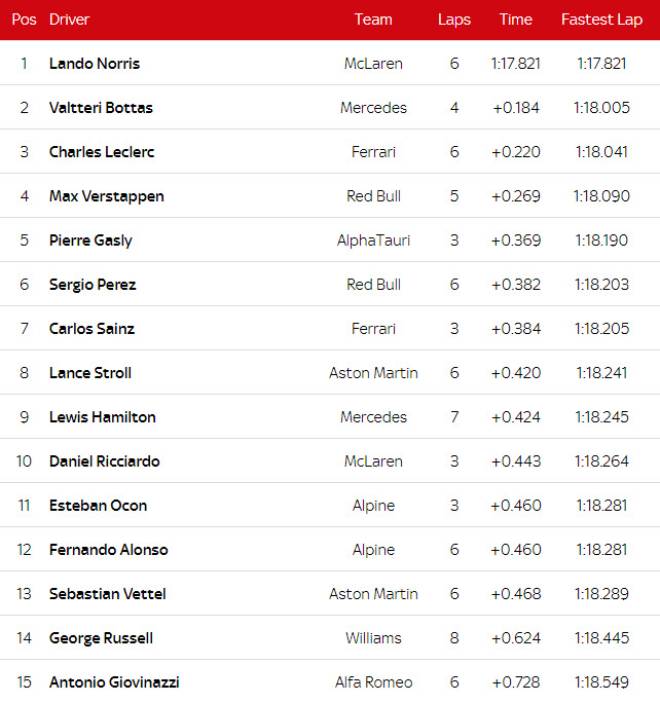Screen dimensions: 660x703
Task: Click the Driver column header
Action: (x=68, y=19)
